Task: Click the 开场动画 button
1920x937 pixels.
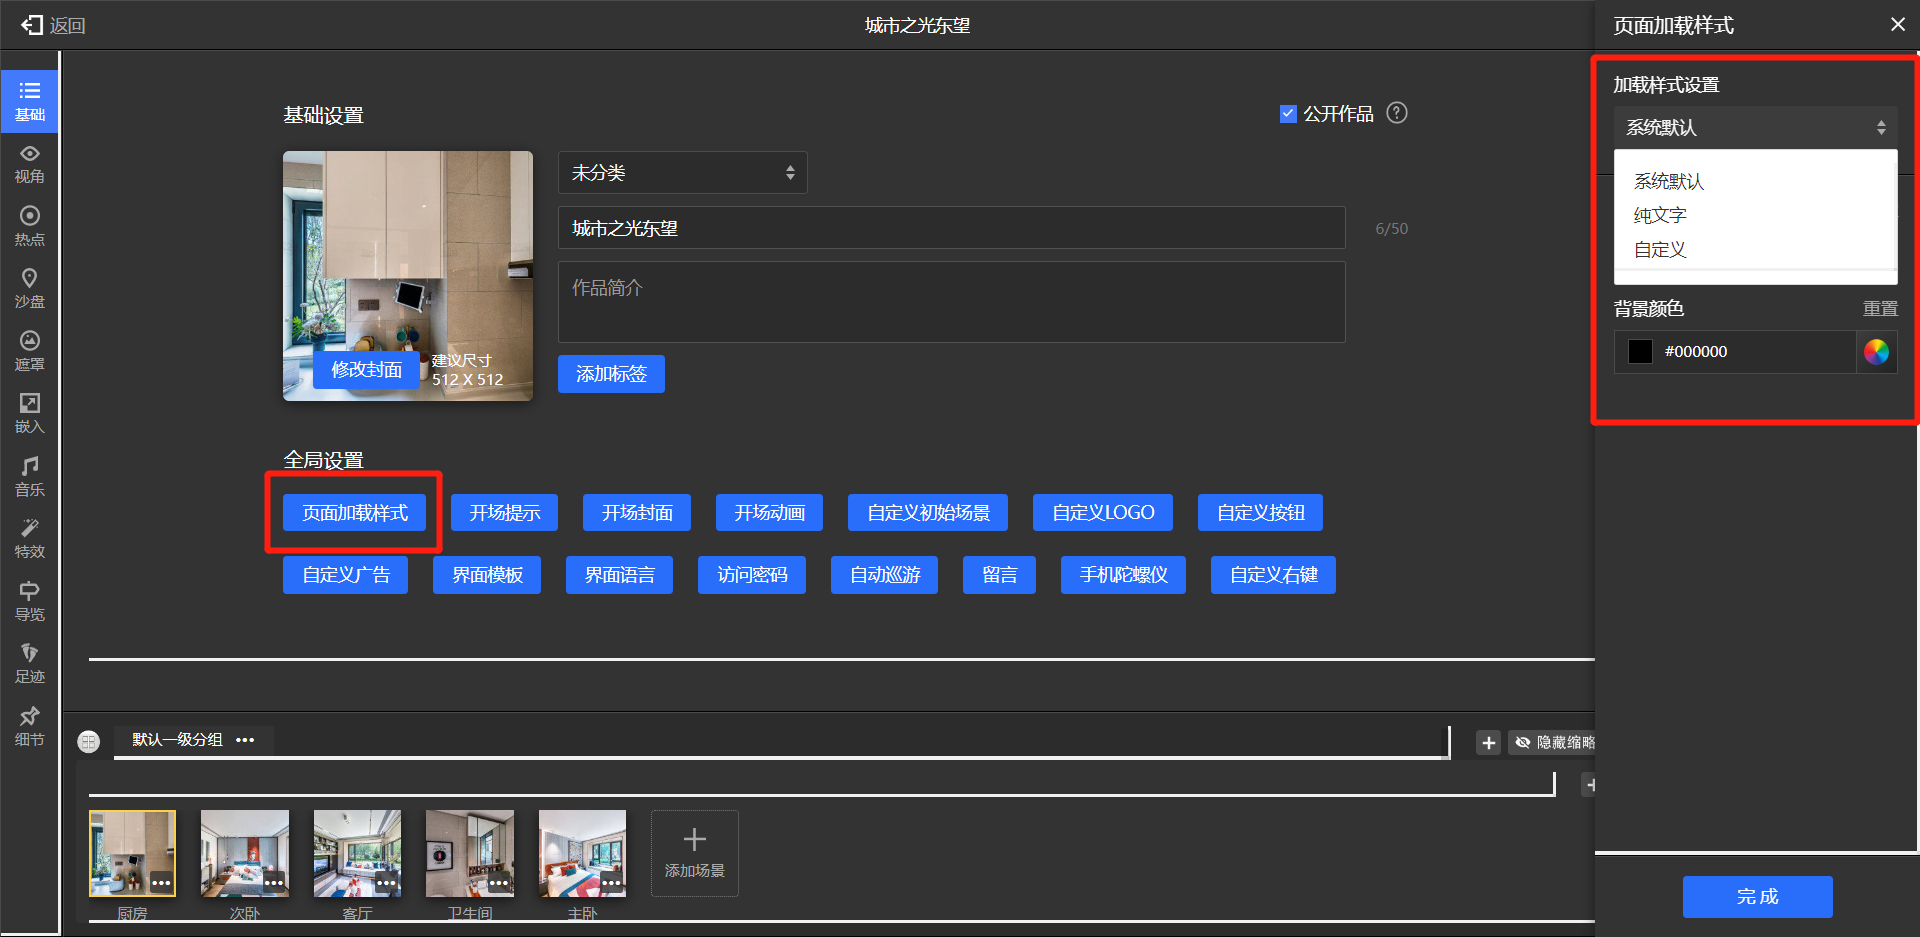Action: point(769,513)
